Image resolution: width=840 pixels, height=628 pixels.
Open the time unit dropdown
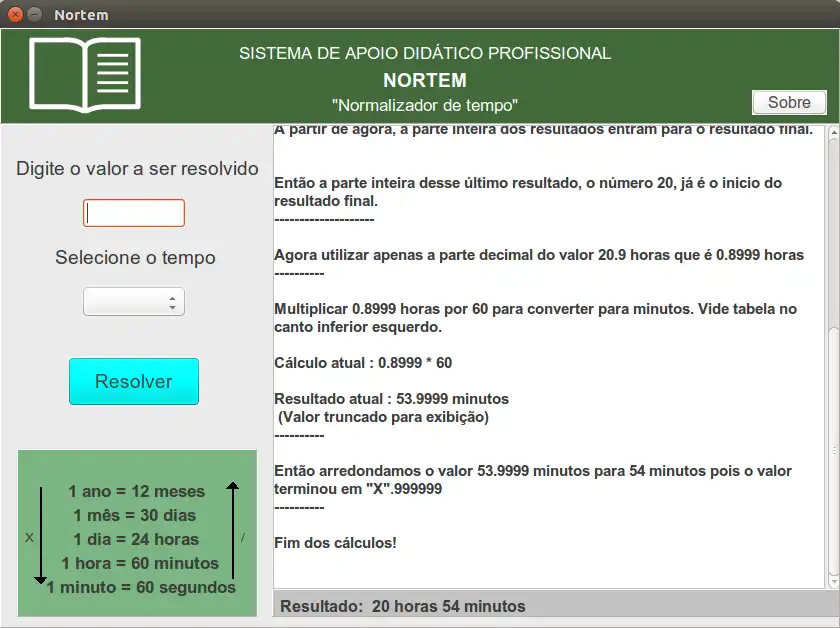point(134,302)
